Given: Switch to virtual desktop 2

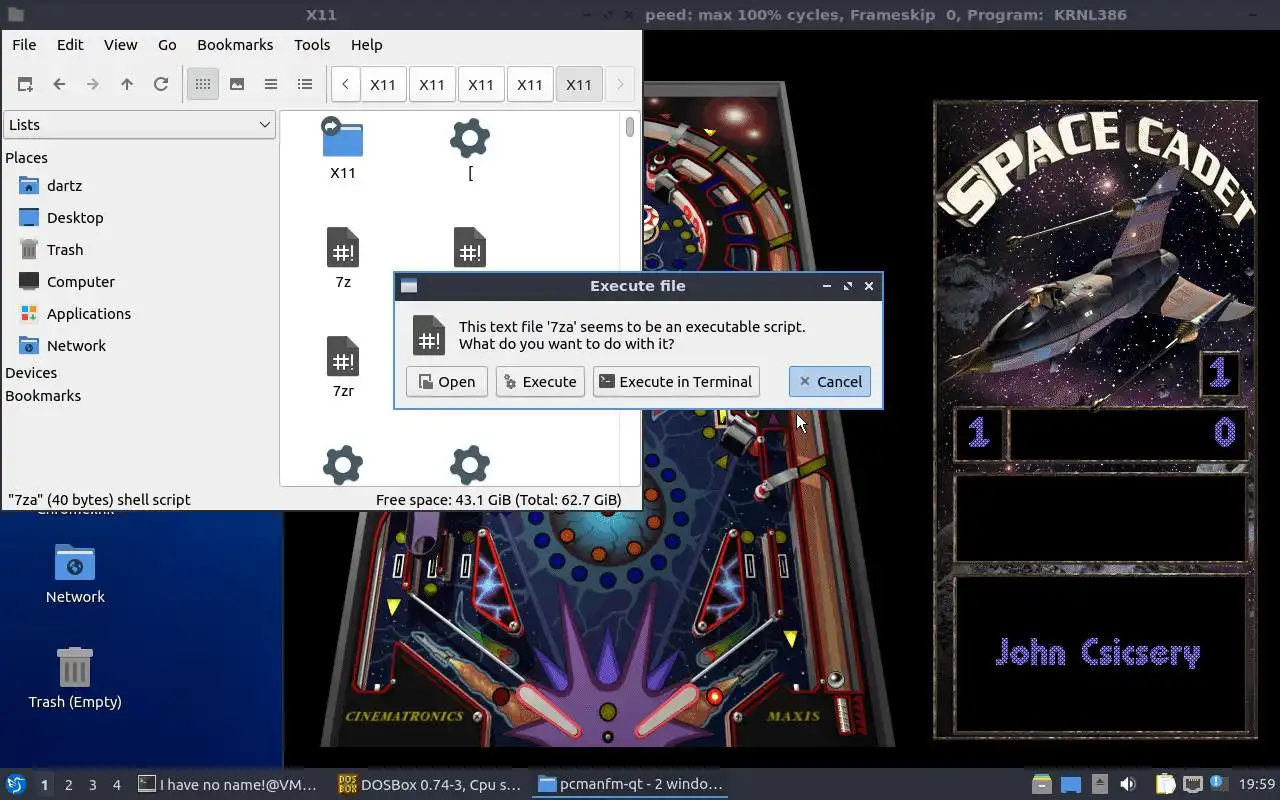Looking at the screenshot, I should [68, 785].
